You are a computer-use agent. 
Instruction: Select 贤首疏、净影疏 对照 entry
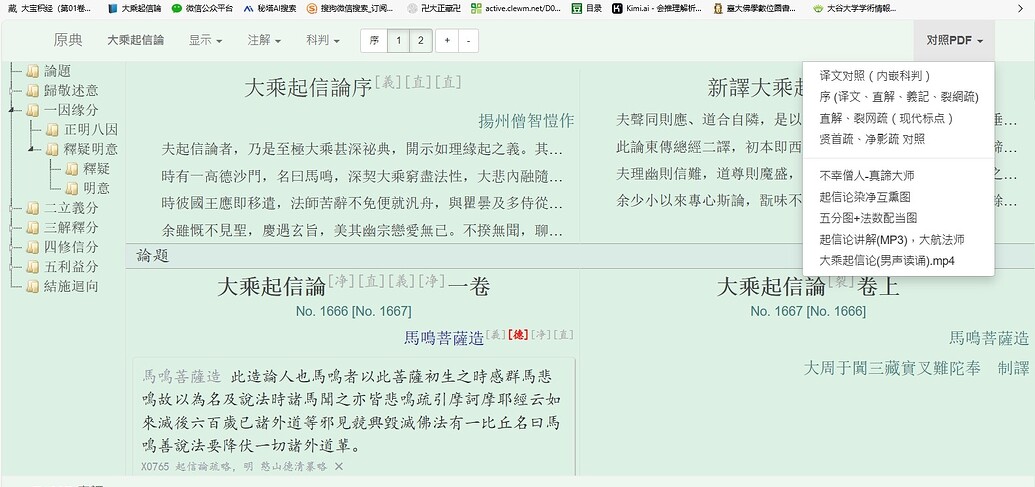[898, 139]
